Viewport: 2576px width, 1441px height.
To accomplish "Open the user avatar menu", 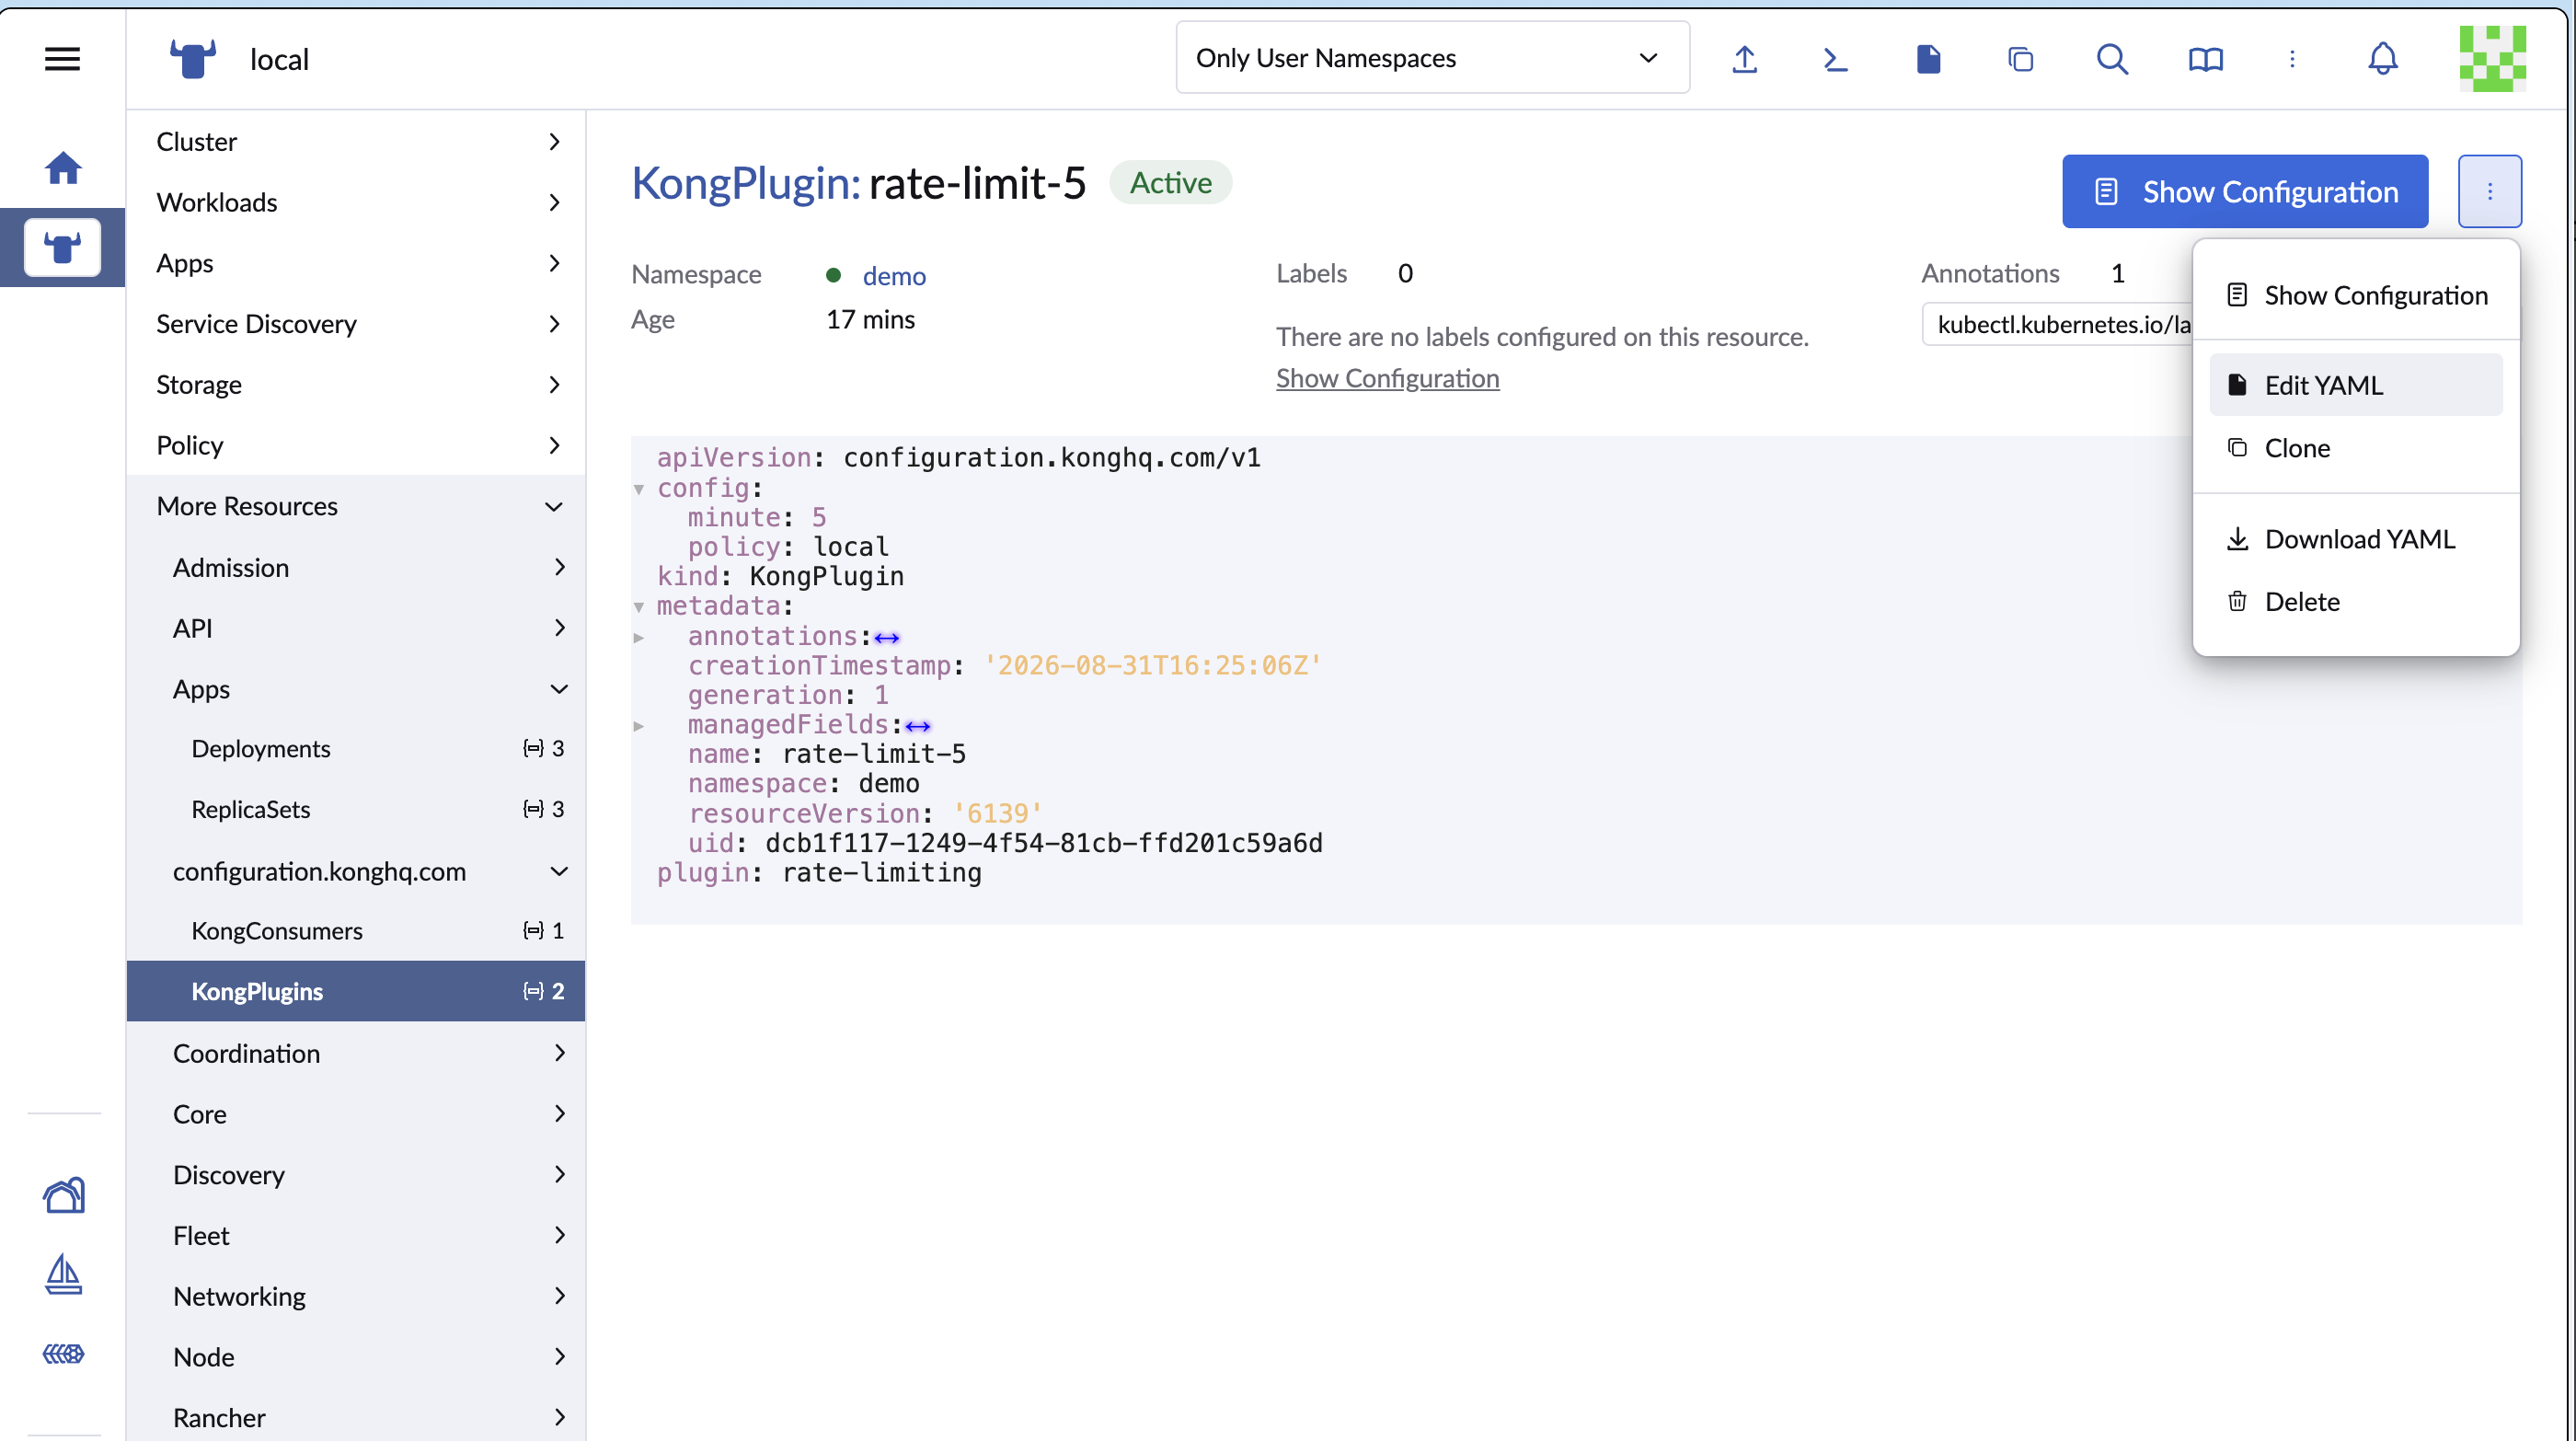I will tap(2492, 59).
